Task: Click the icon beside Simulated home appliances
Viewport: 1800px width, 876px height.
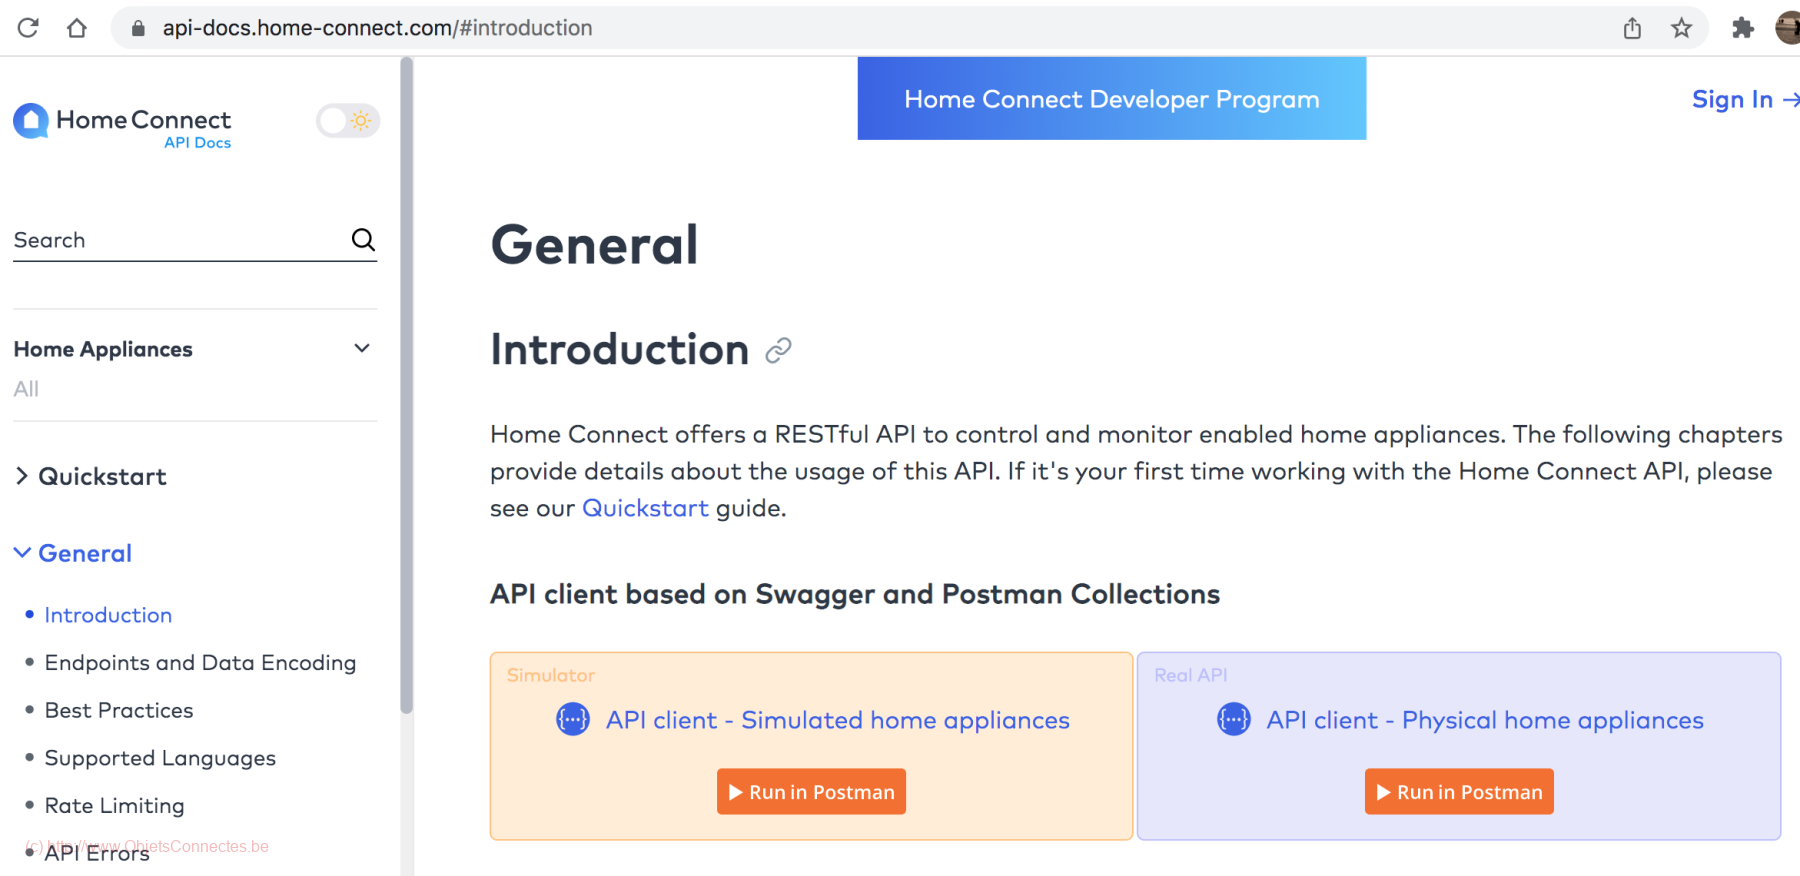Action: [573, 719]
